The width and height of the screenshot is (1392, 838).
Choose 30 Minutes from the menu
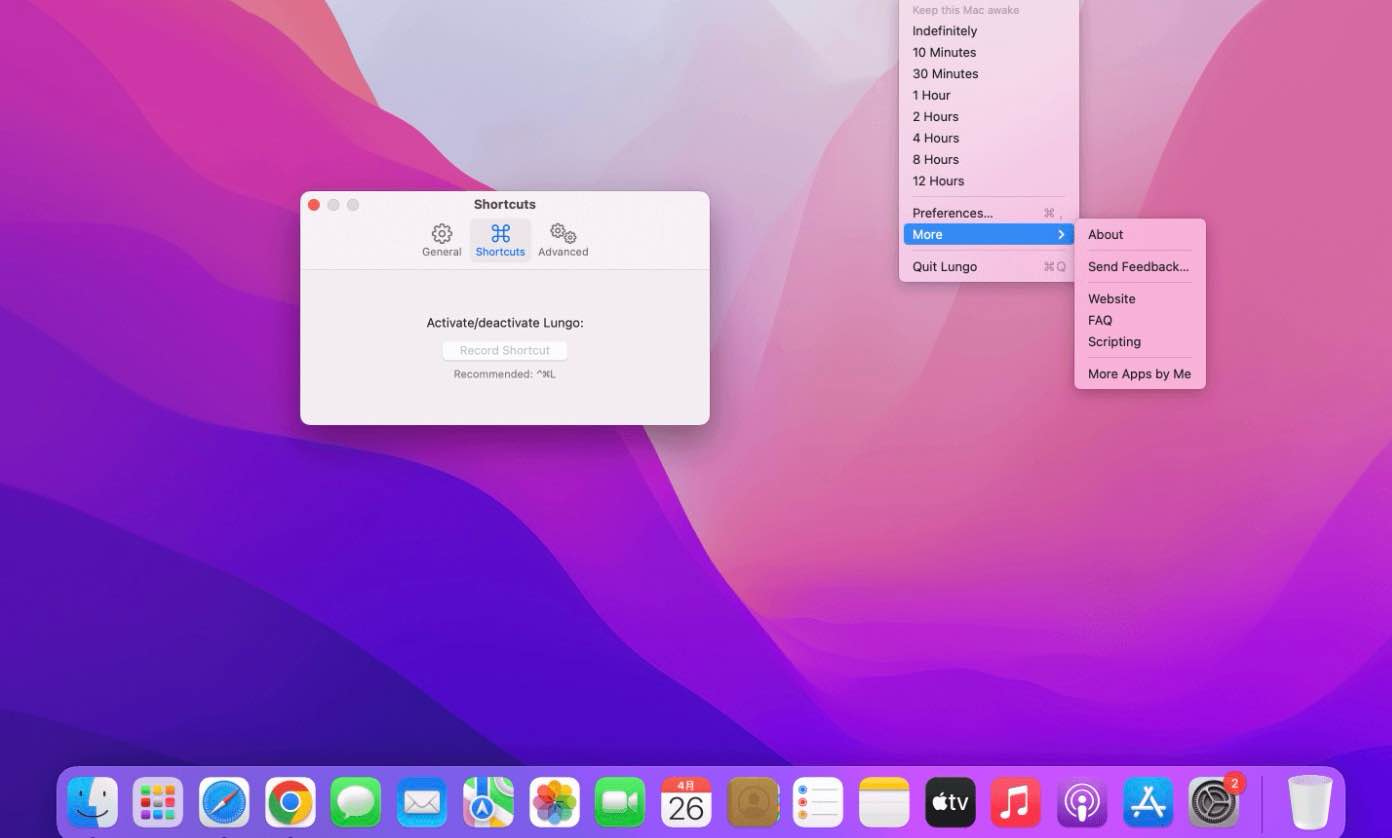(x=945, y=74)
